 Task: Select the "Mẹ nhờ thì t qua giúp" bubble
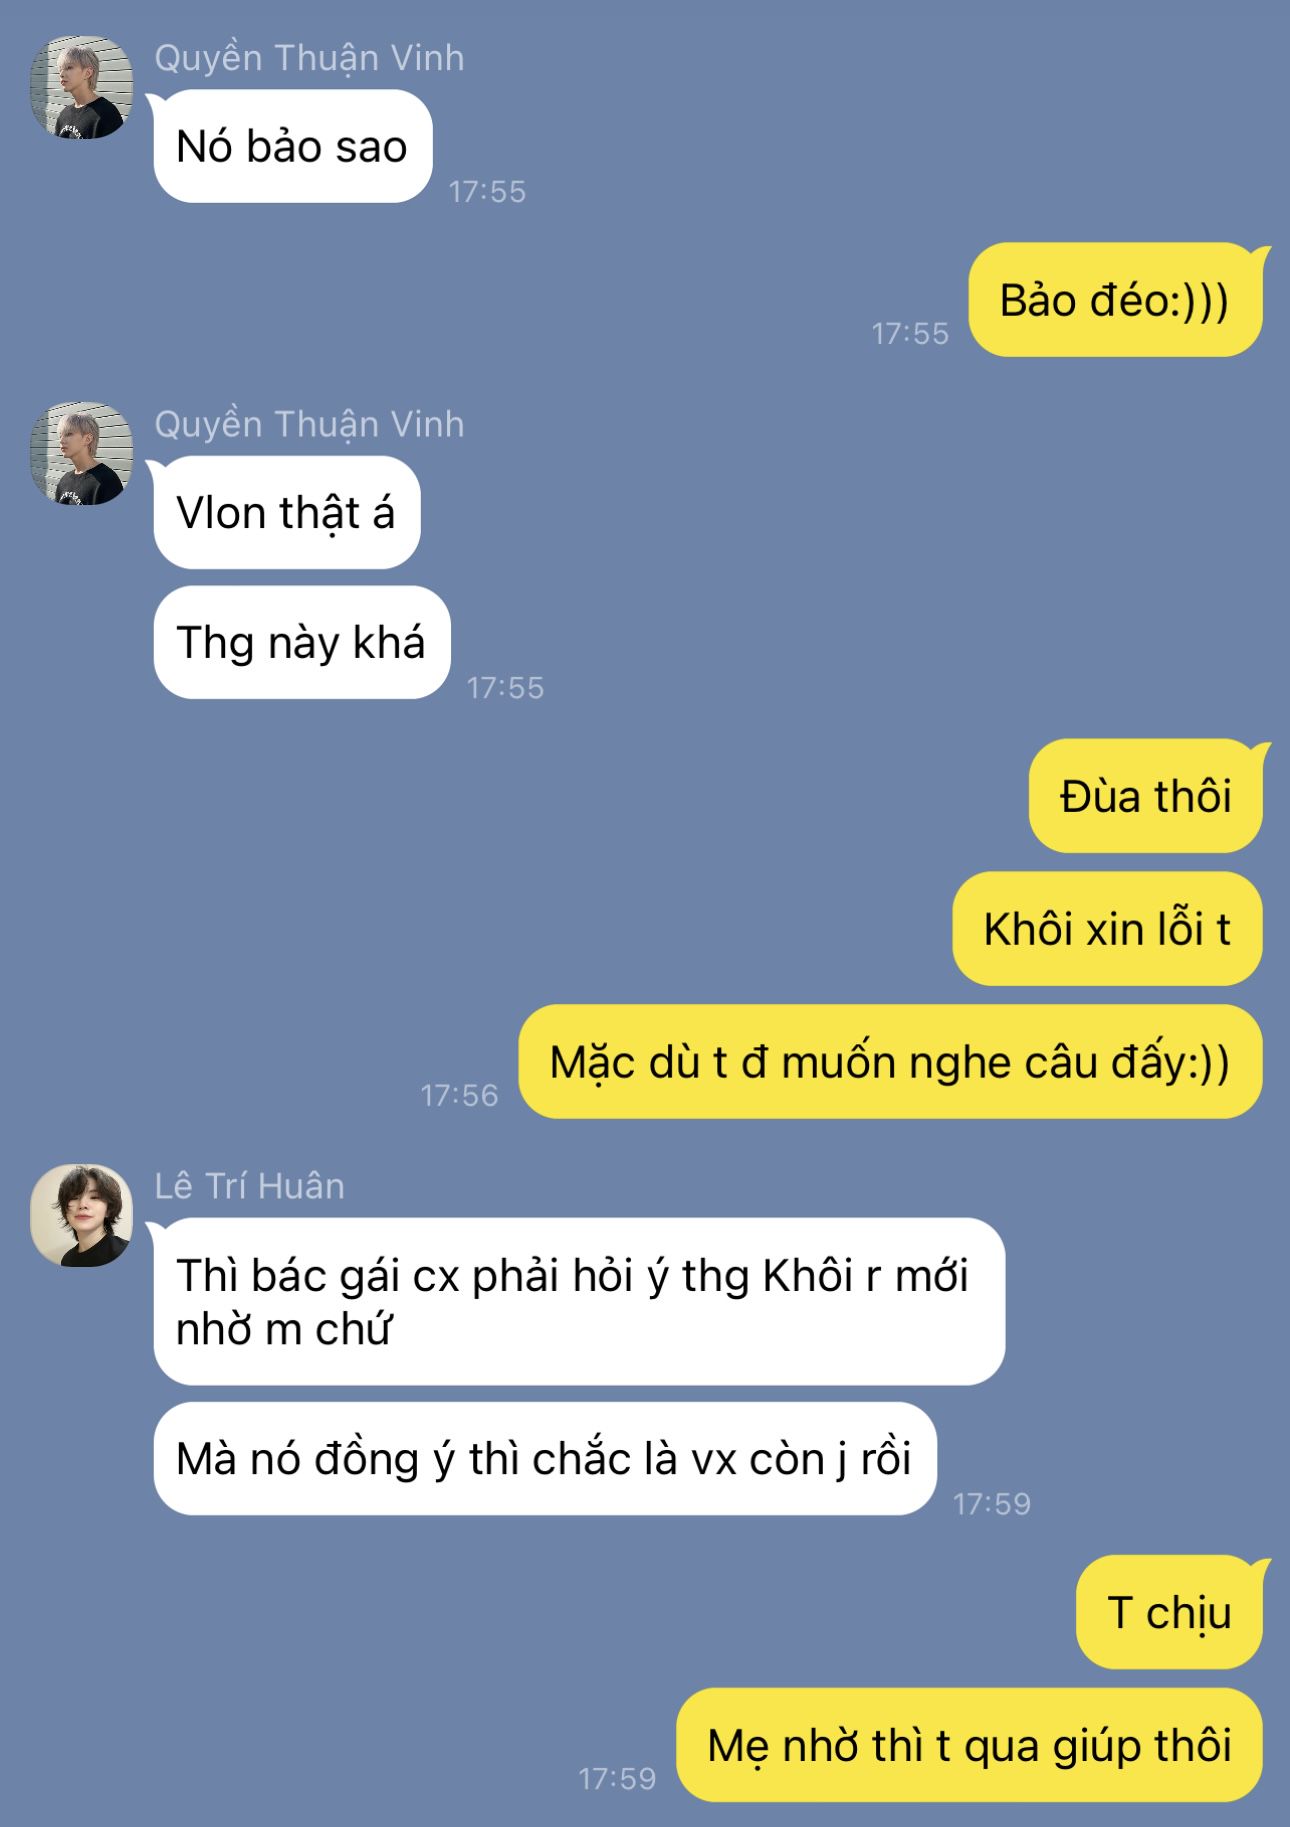pyautogui.click(x=969, y=1745)
